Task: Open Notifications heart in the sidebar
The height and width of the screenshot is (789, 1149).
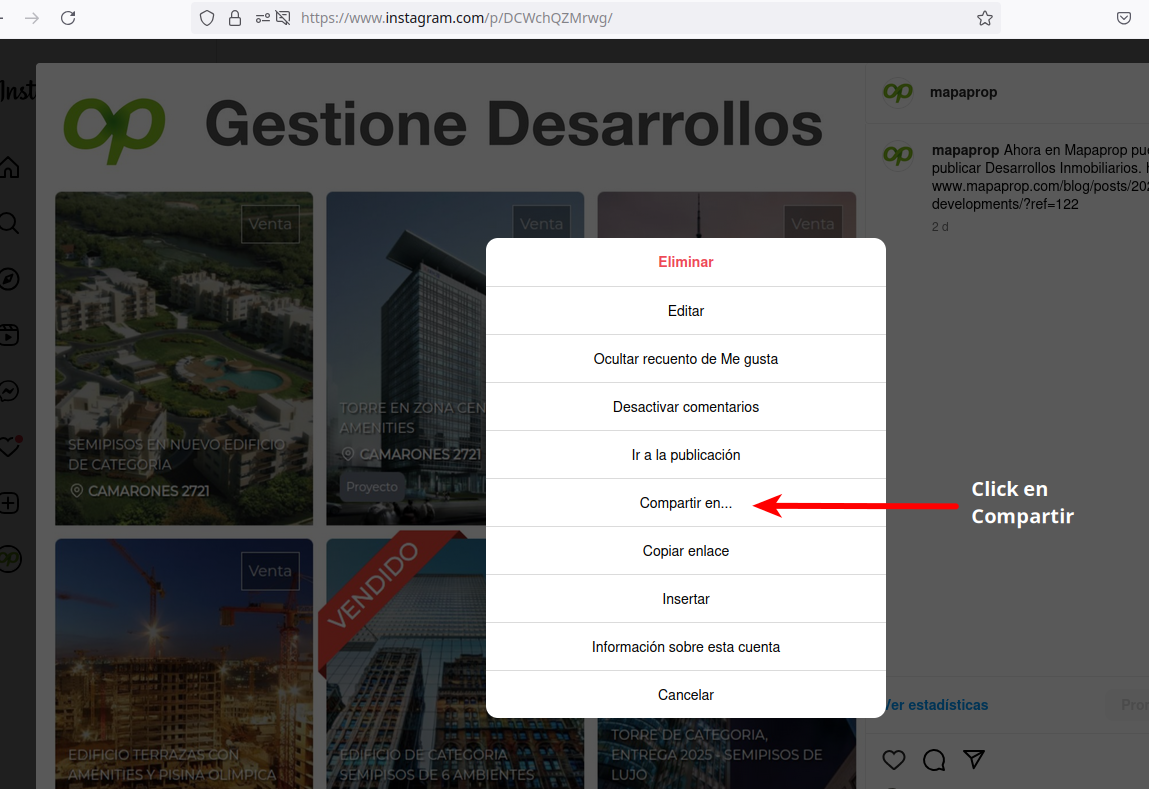Action: (x=10, y=447)
